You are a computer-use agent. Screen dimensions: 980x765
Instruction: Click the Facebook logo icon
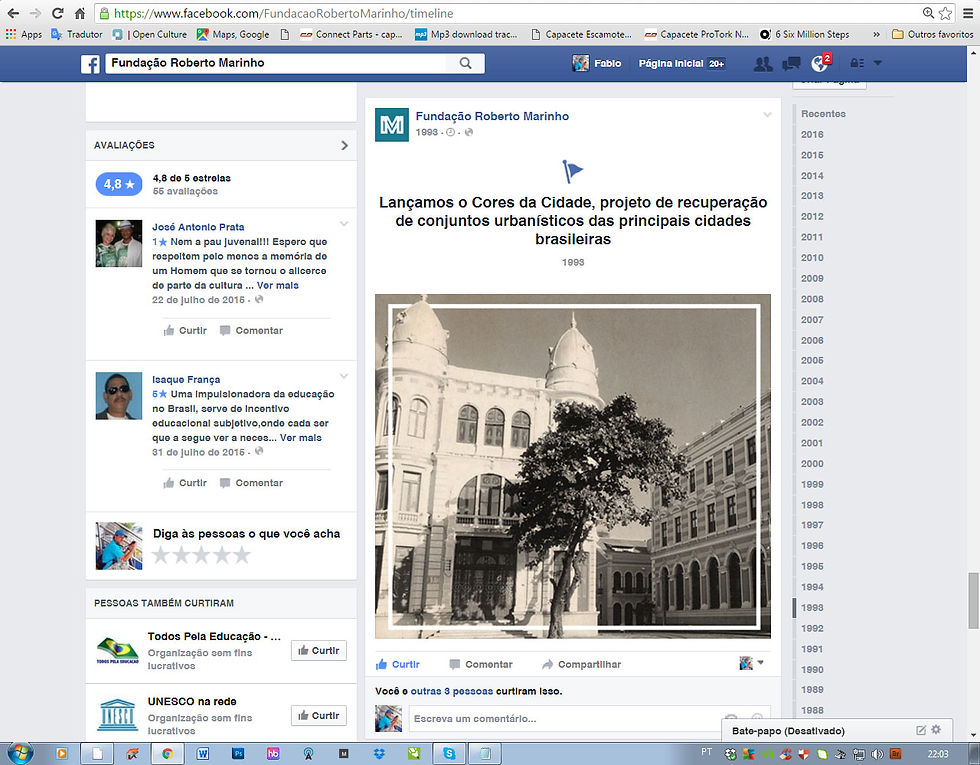click(90, 63)
